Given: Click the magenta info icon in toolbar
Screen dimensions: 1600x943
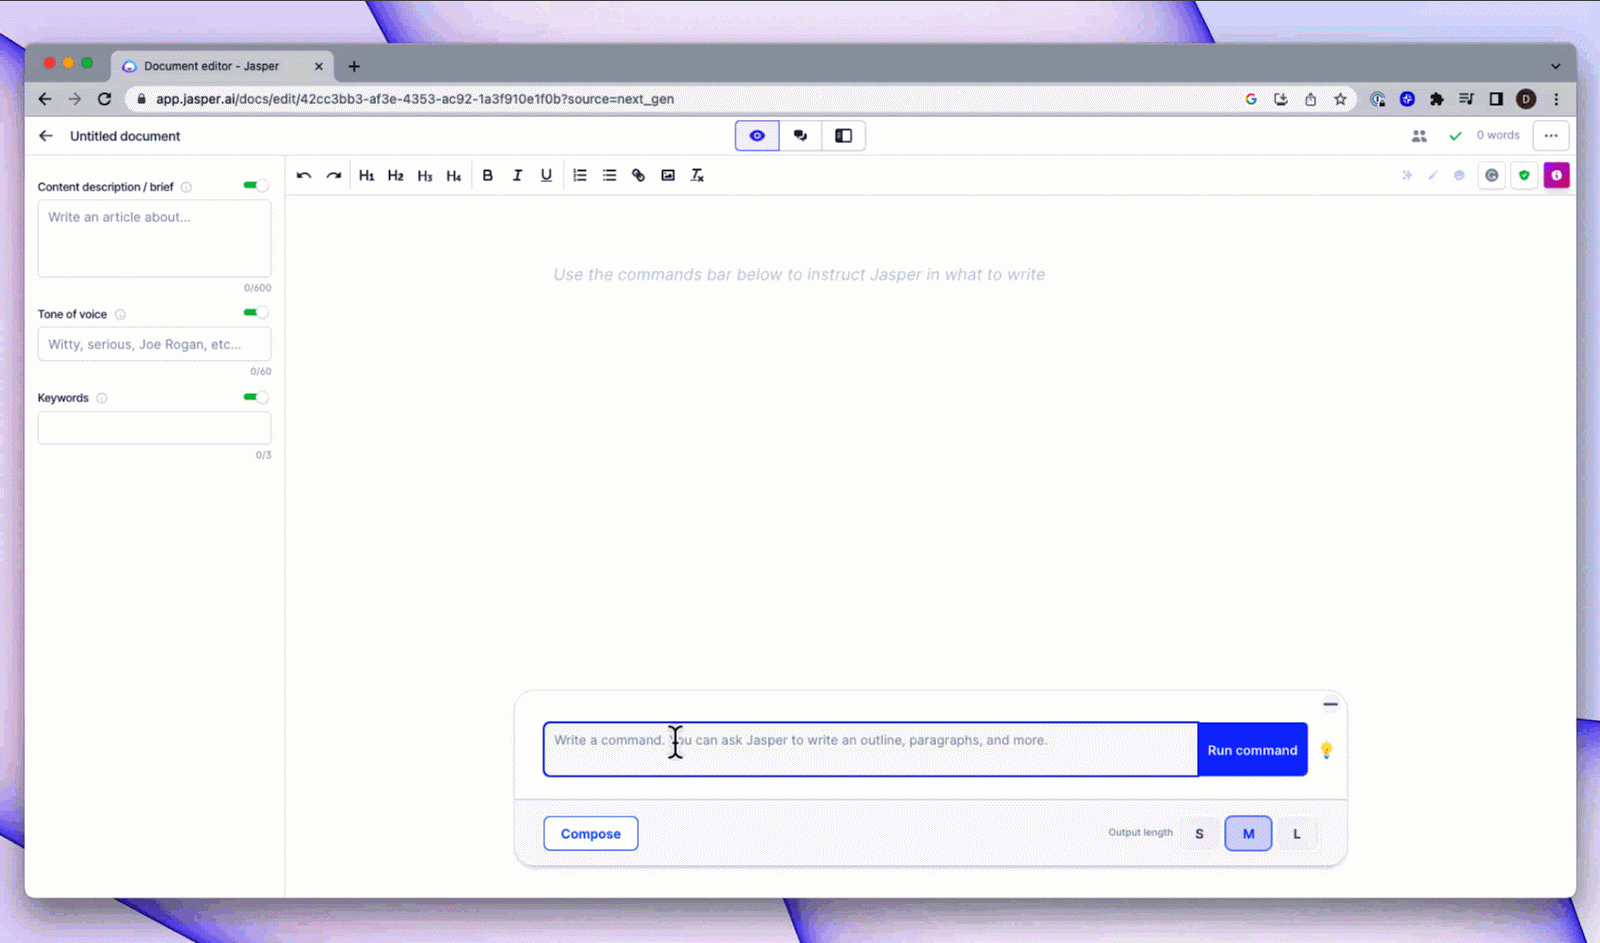Looking at the screenshot, I should pos(1556,175).
